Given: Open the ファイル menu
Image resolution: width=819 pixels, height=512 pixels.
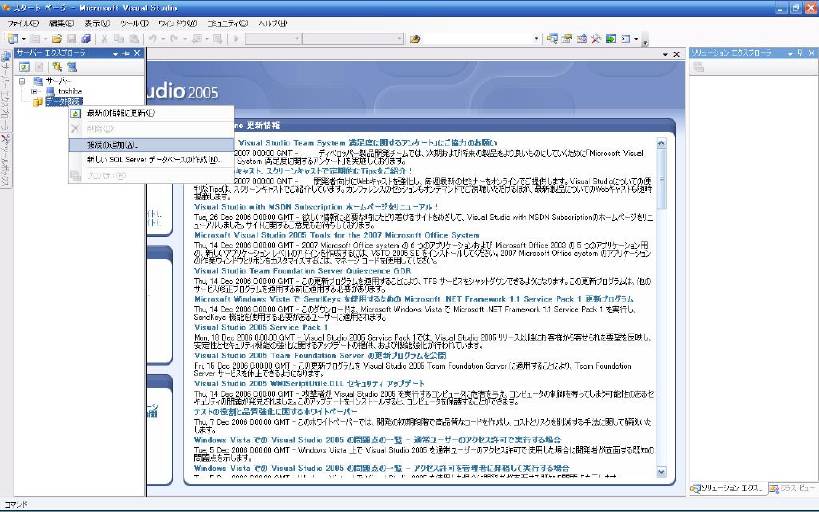Looking at the screenshot, I should 23,24.
